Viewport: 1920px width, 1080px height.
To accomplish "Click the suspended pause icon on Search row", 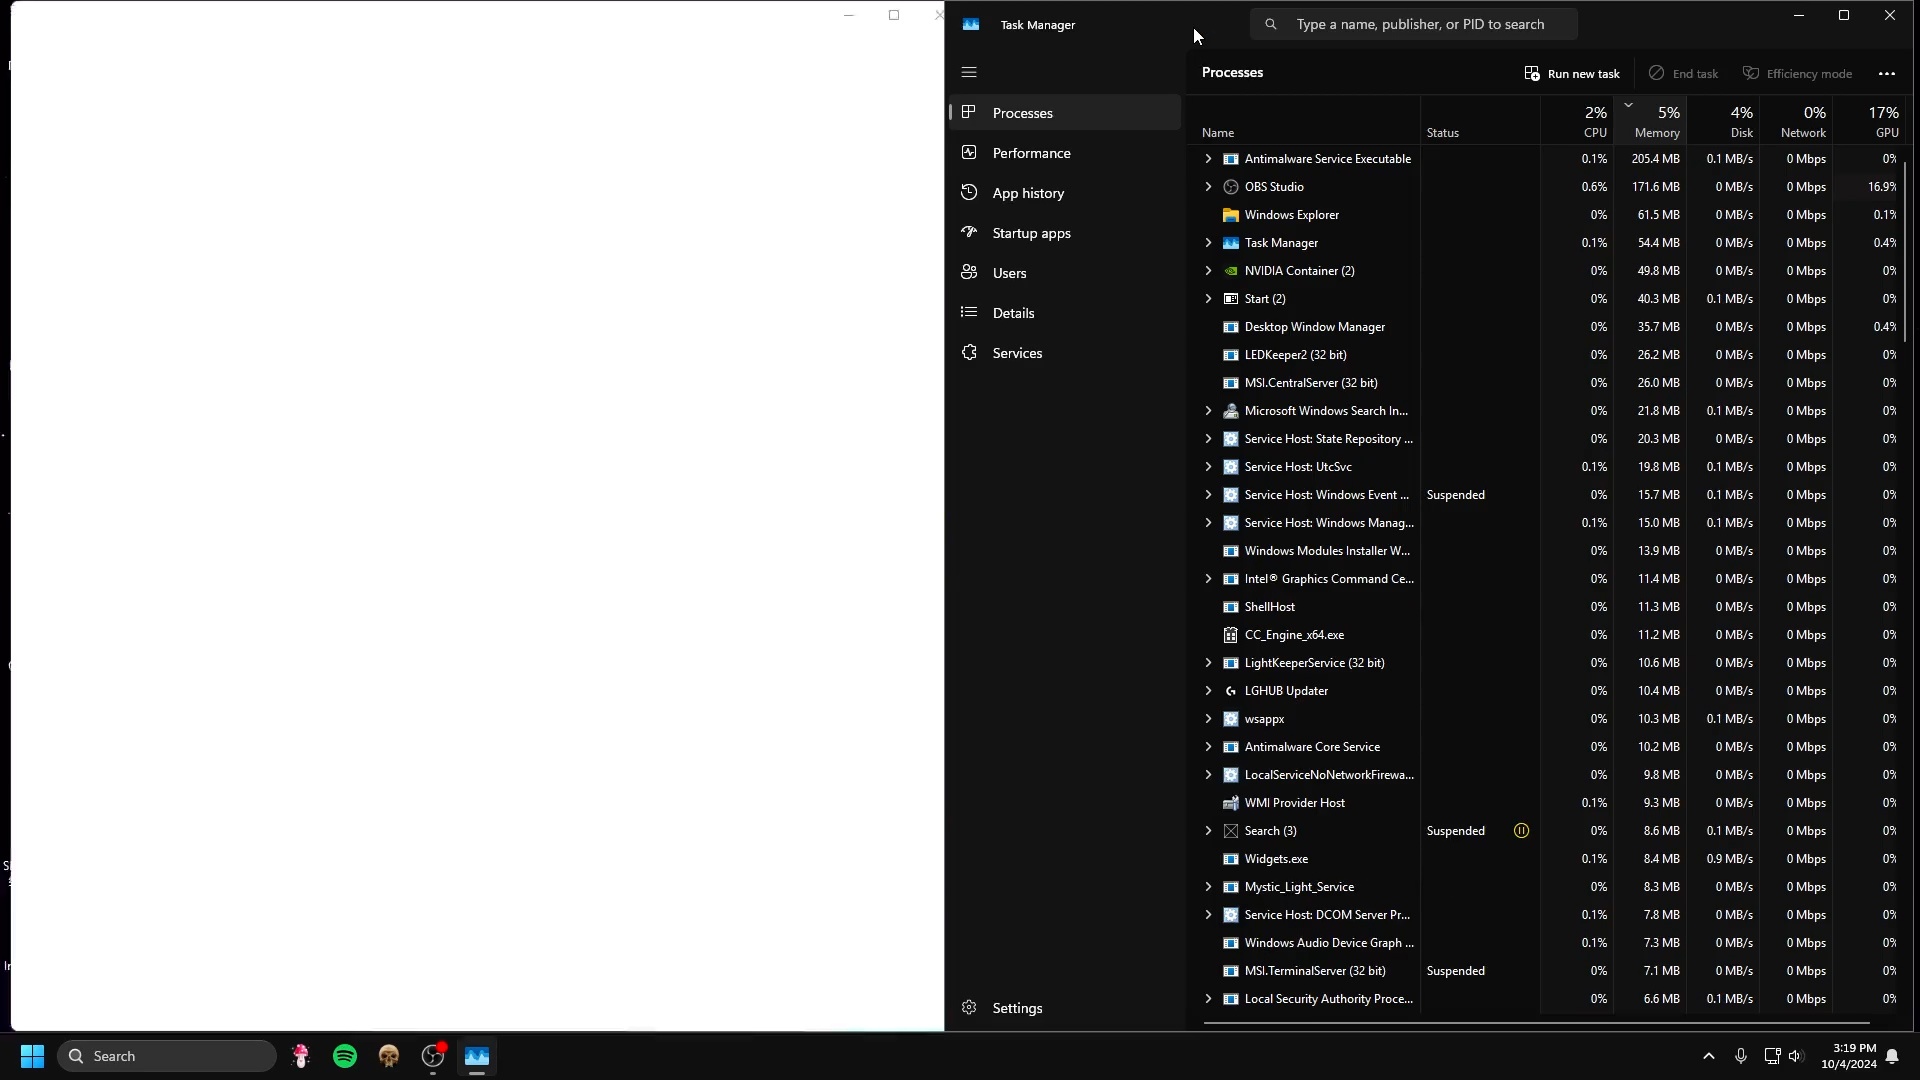I will point(1521,831).
